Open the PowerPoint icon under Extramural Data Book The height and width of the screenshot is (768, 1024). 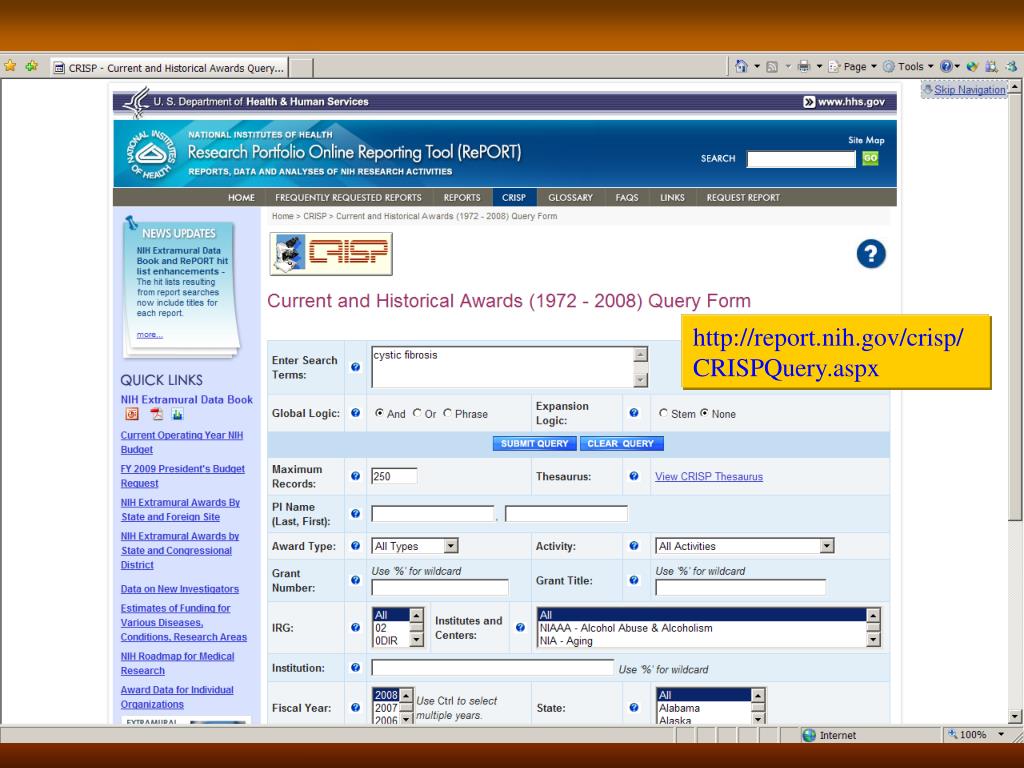coord(132,414)
